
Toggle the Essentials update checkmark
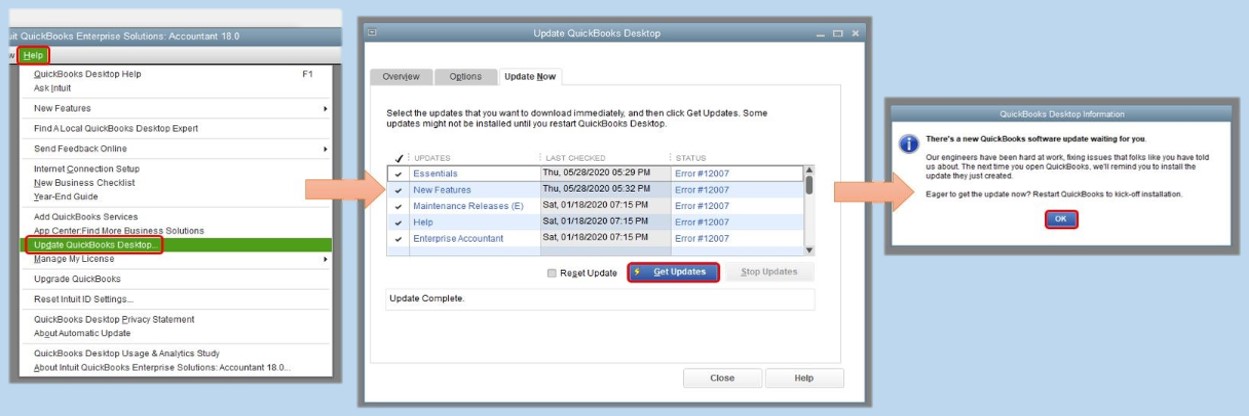(x=398, y=174)
